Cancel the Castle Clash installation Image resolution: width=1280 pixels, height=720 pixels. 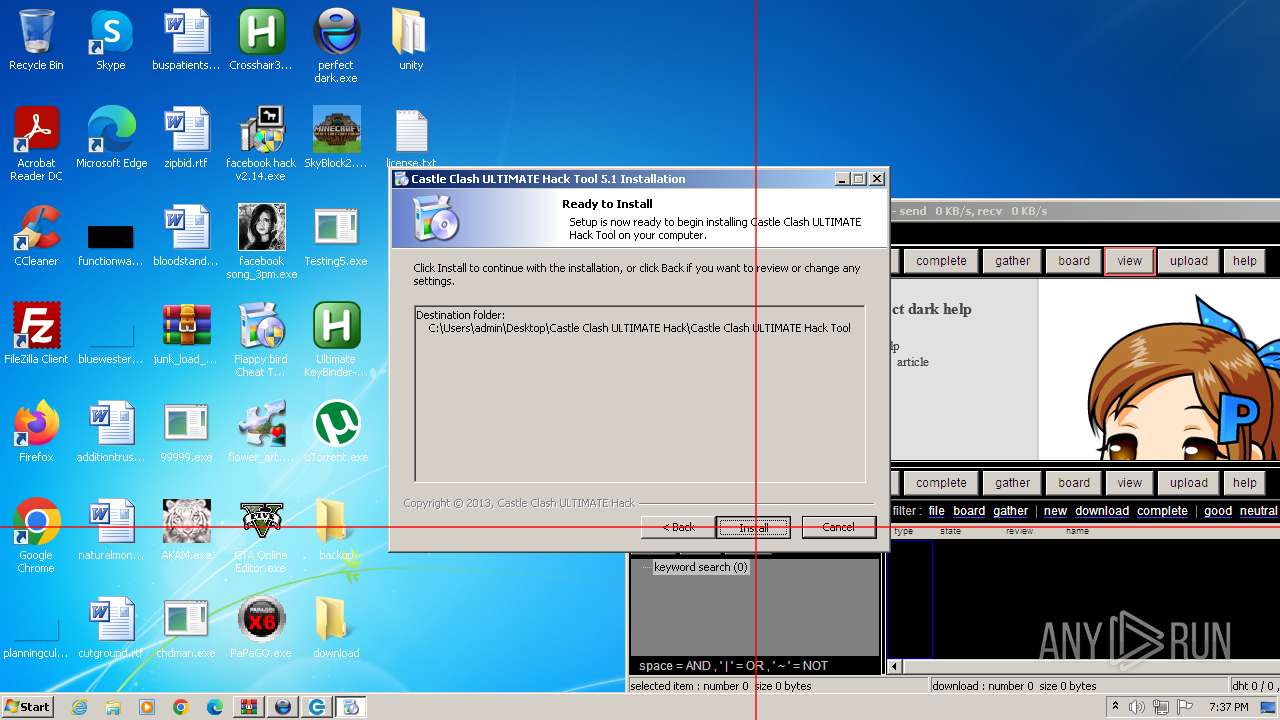[838, 527]
